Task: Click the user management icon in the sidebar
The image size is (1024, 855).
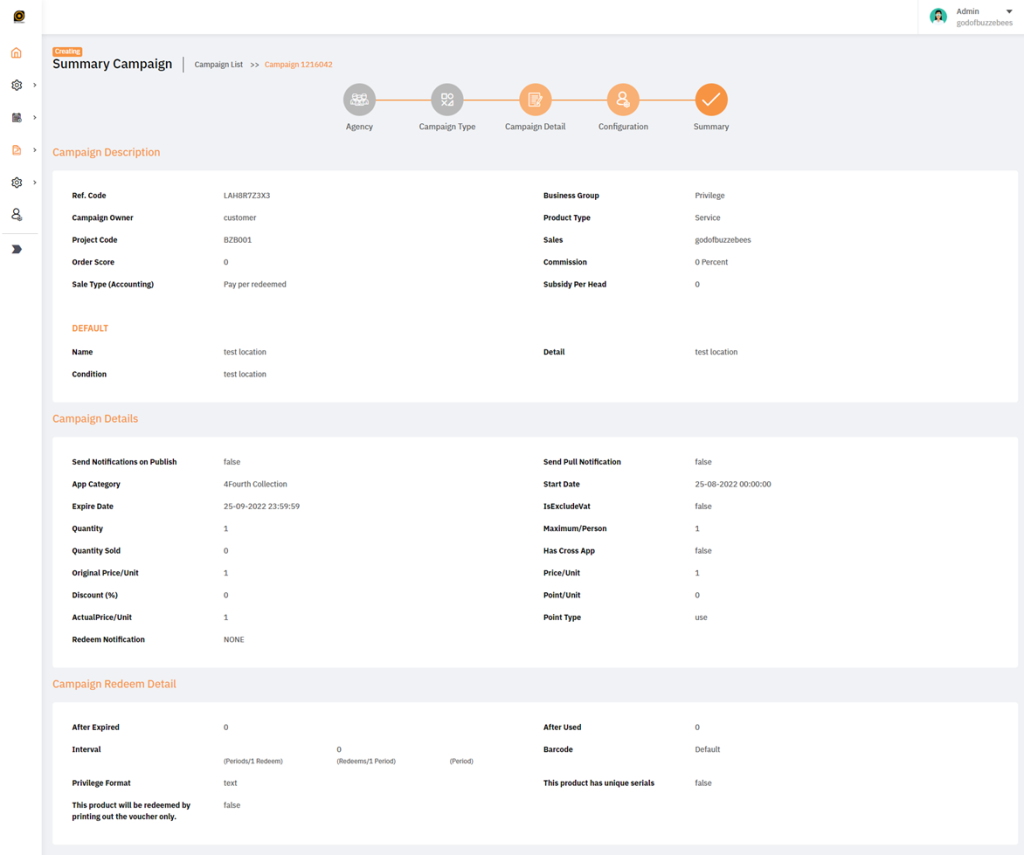Action: coord(16,214)
